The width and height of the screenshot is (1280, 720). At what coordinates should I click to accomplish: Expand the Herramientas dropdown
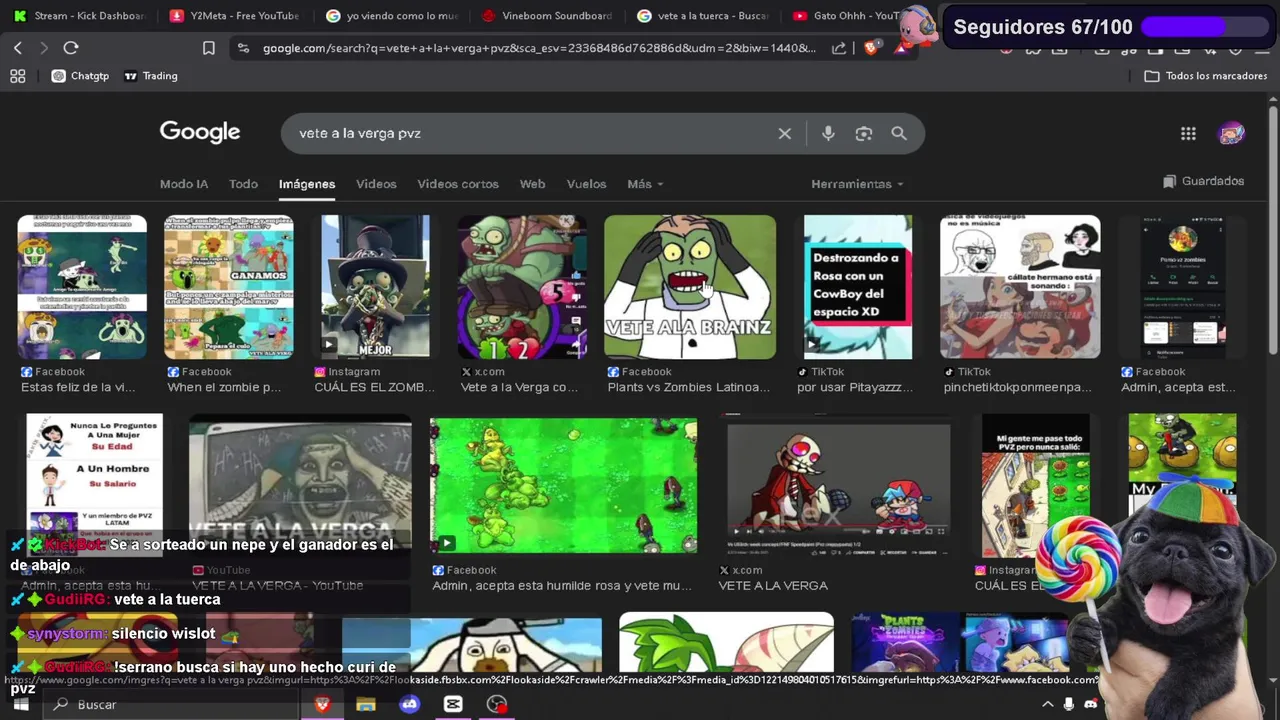pyautogui.click(x=857, y=184)
